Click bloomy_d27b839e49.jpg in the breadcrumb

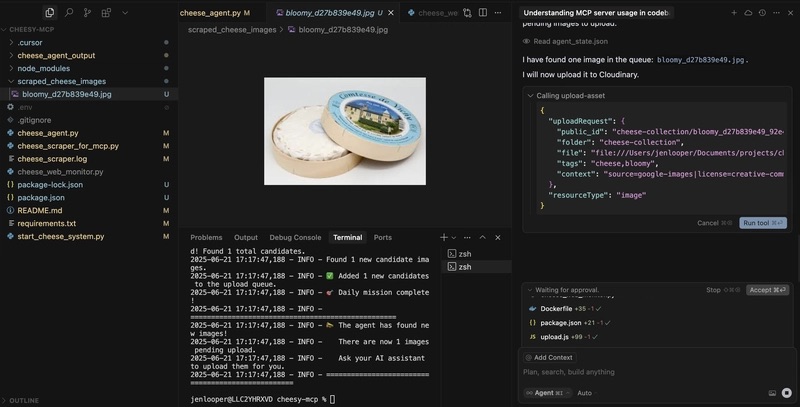click(x=343, y=30)
